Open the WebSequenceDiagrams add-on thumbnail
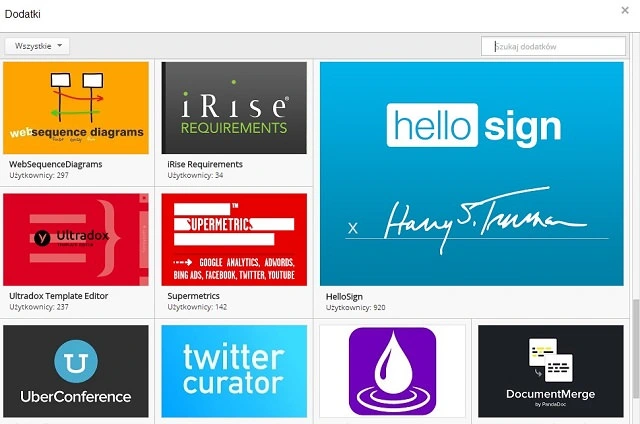640x424 pixels. tap(76, 108)
